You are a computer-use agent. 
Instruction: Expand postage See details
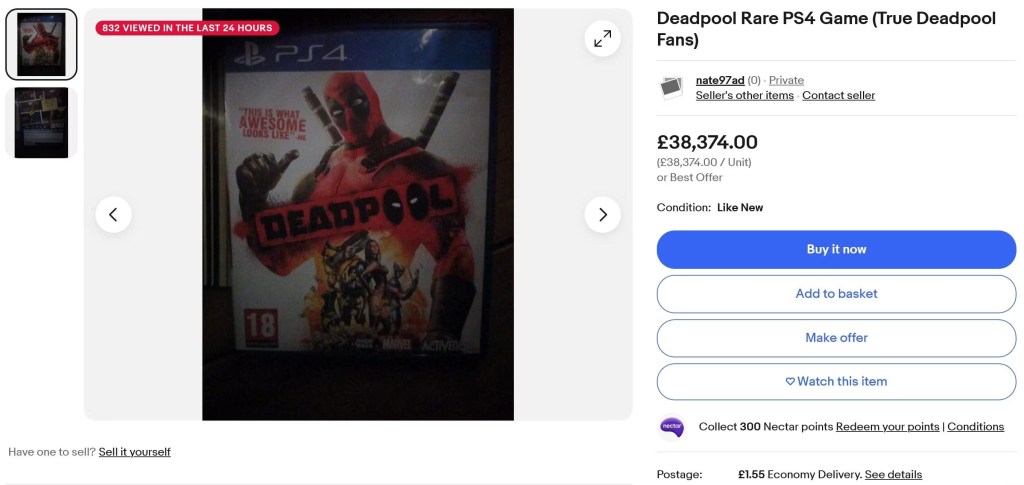coord(893,475)
